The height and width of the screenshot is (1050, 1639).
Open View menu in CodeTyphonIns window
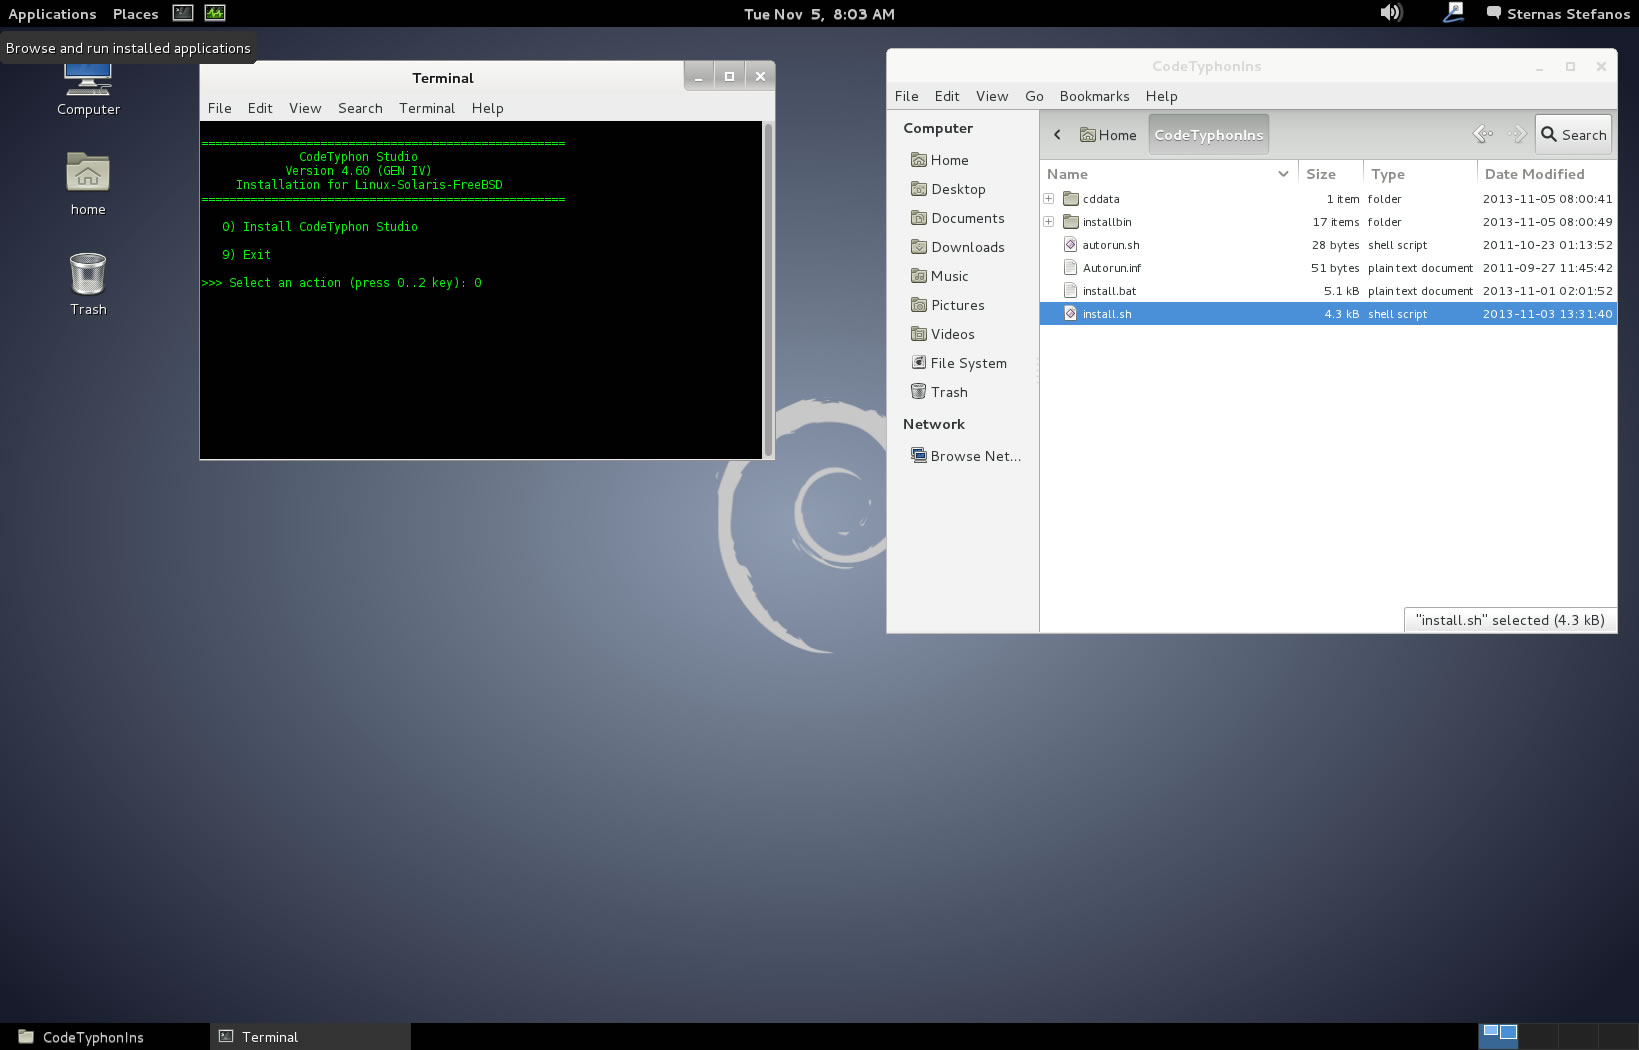992,96
